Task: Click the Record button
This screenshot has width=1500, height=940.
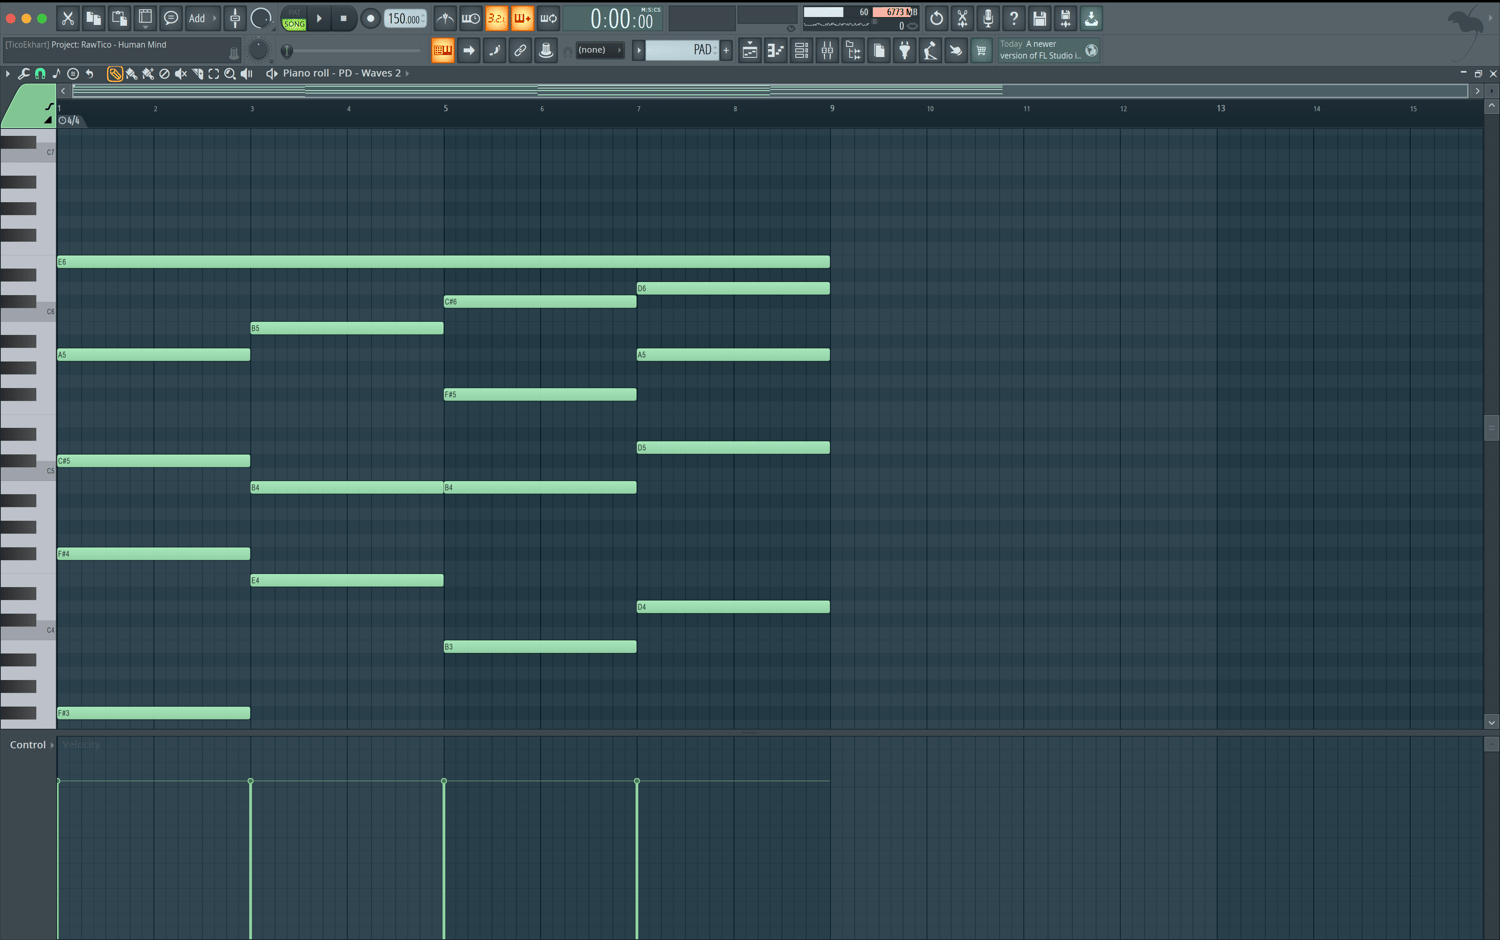Action: tap(370, 18)
